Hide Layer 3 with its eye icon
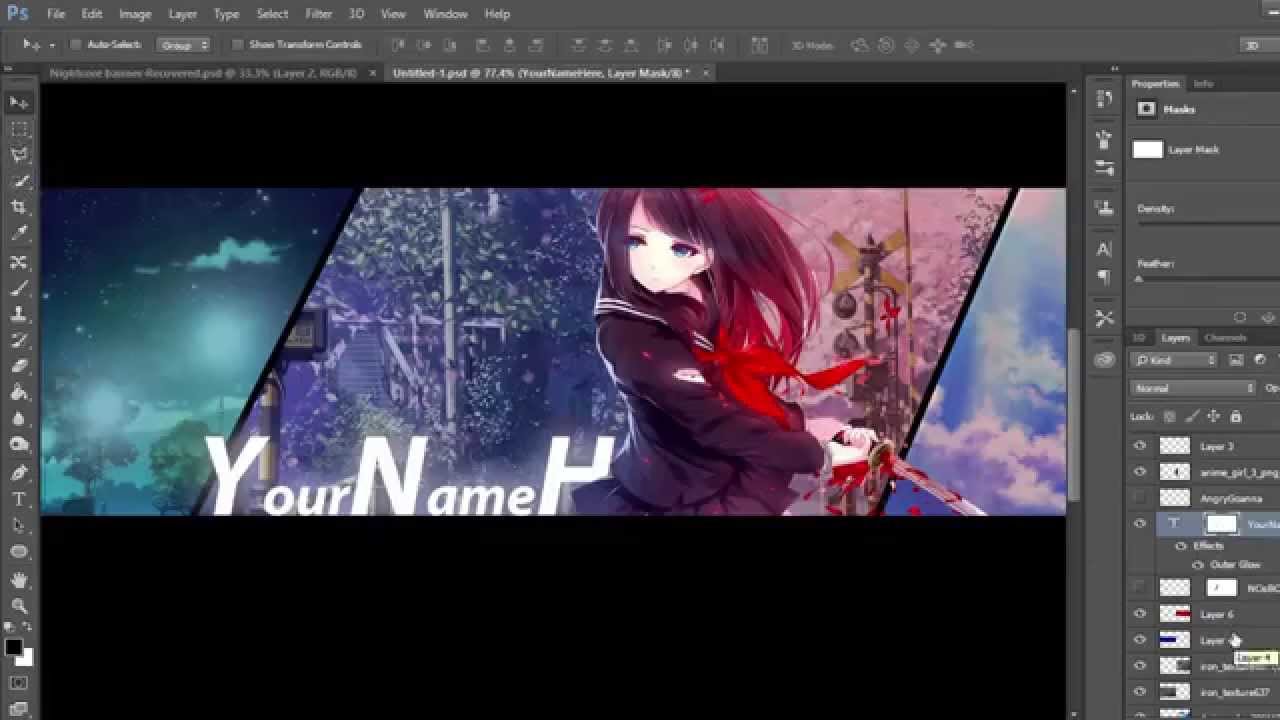Image resolution: width=1280 pixels, height=720 pixels. [x=1140, y=446]
